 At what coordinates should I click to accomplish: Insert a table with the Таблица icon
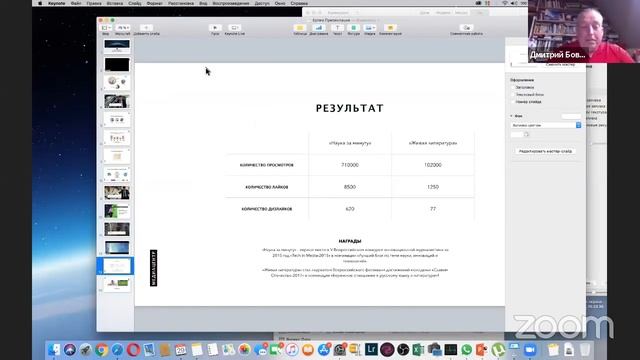point(300,28)
